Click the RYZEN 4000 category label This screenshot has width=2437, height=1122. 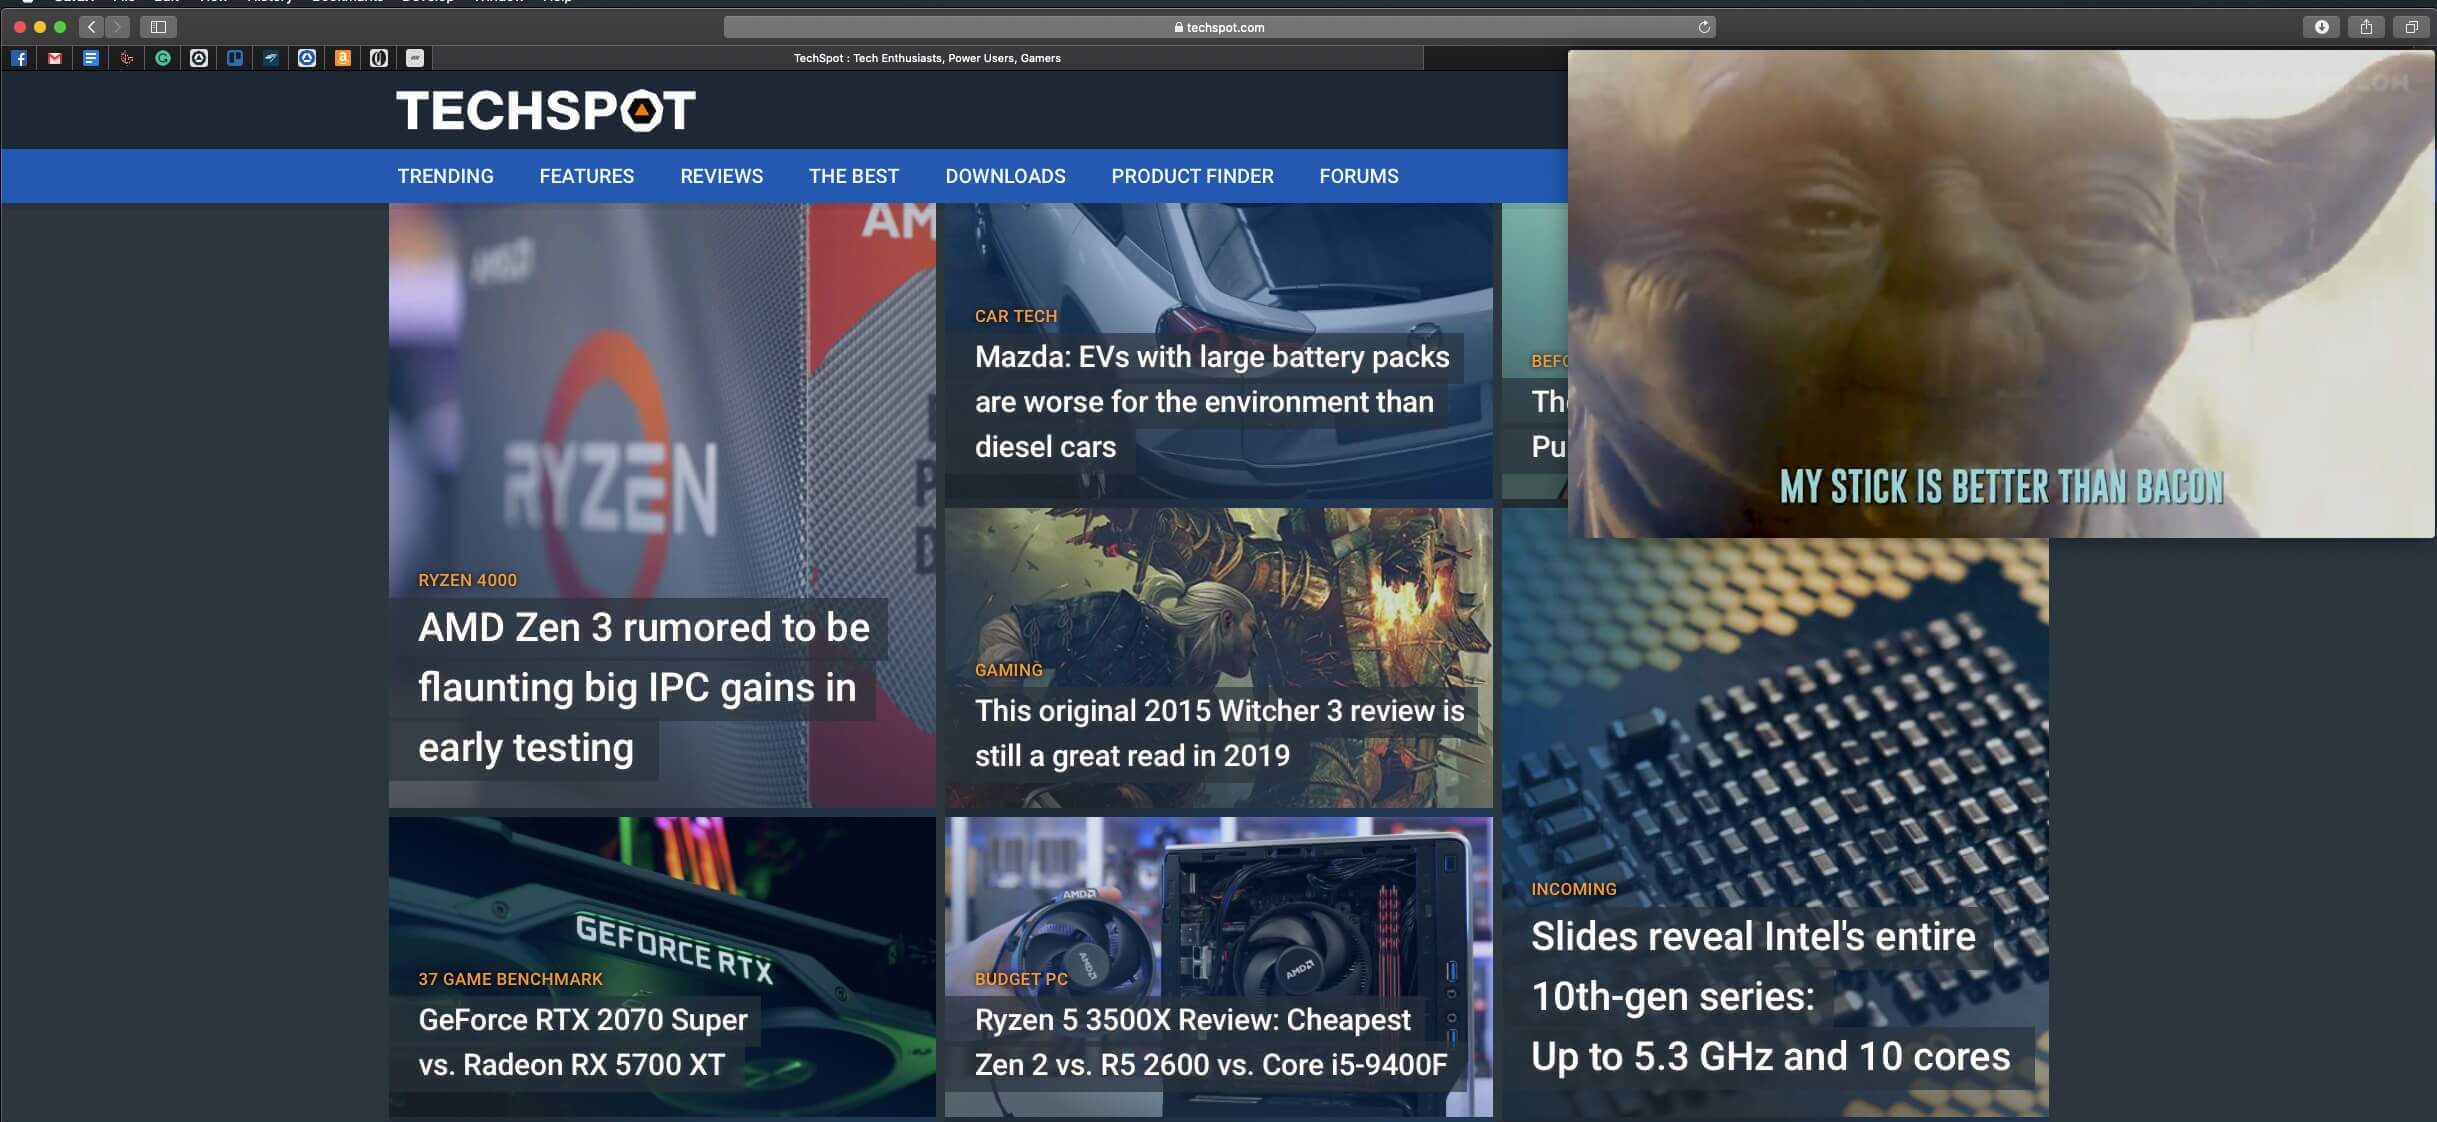coord(467,580)
